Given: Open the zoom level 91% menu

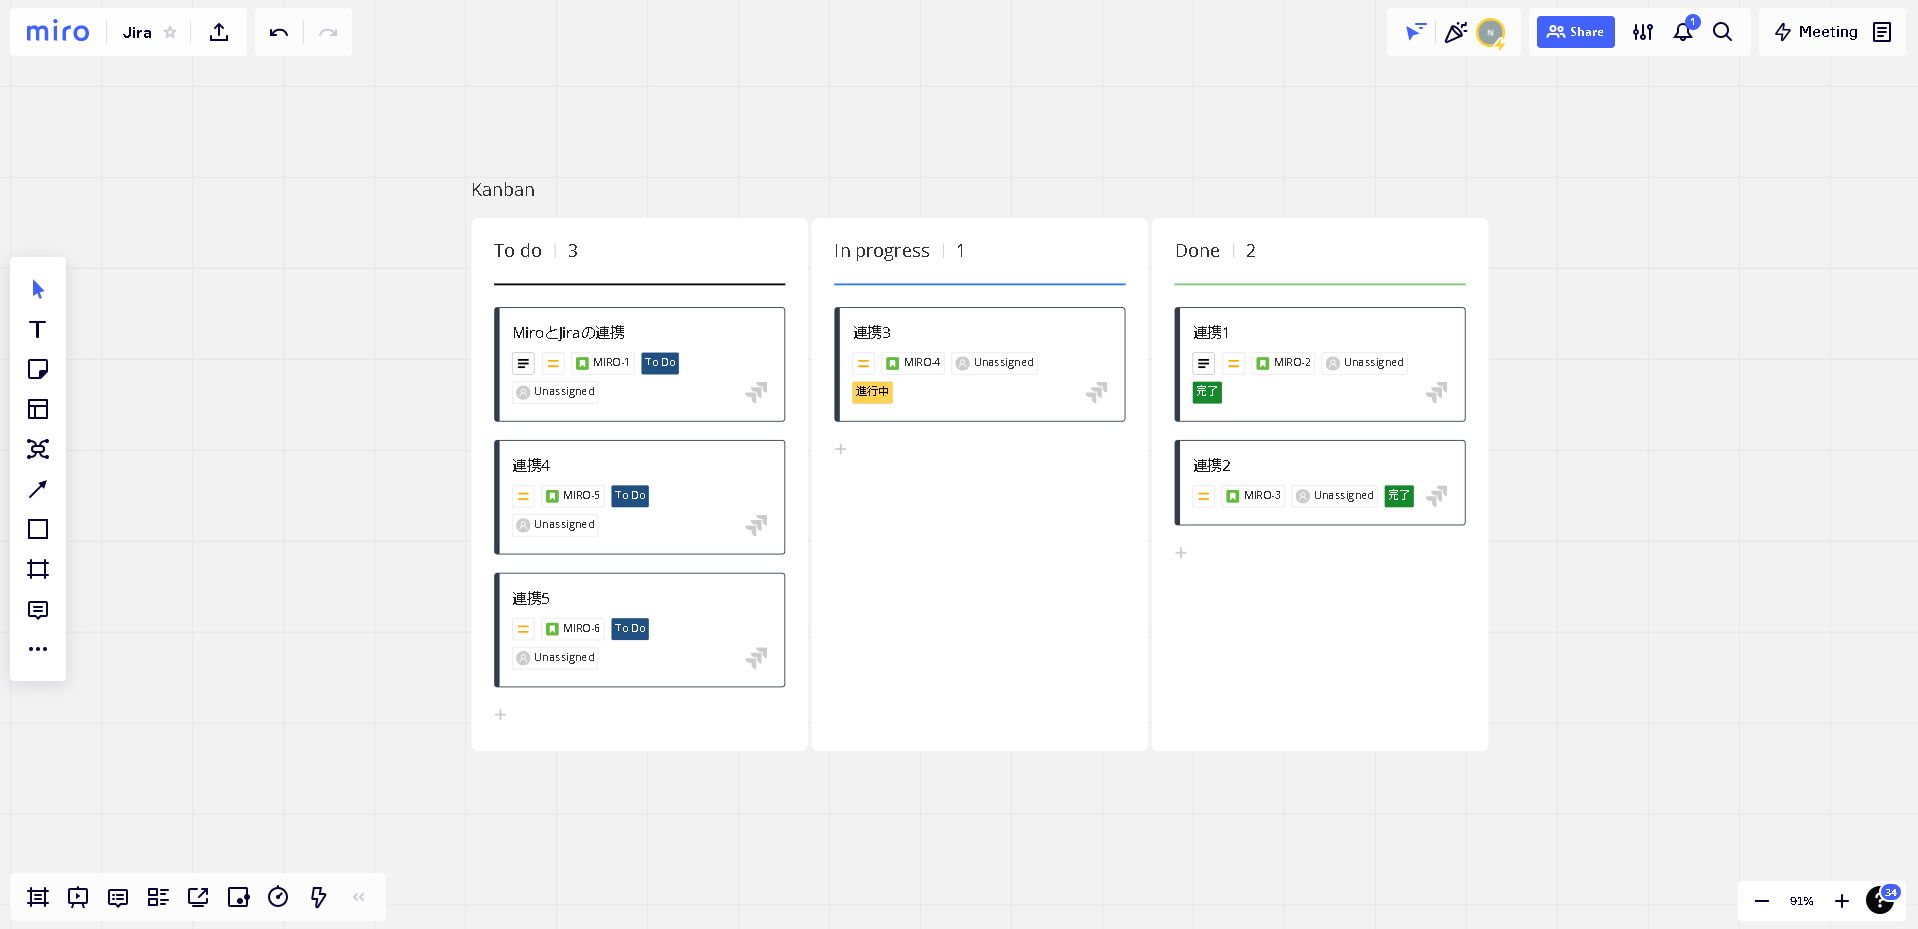Looking at the screenshot, I should coord(1801,901).
